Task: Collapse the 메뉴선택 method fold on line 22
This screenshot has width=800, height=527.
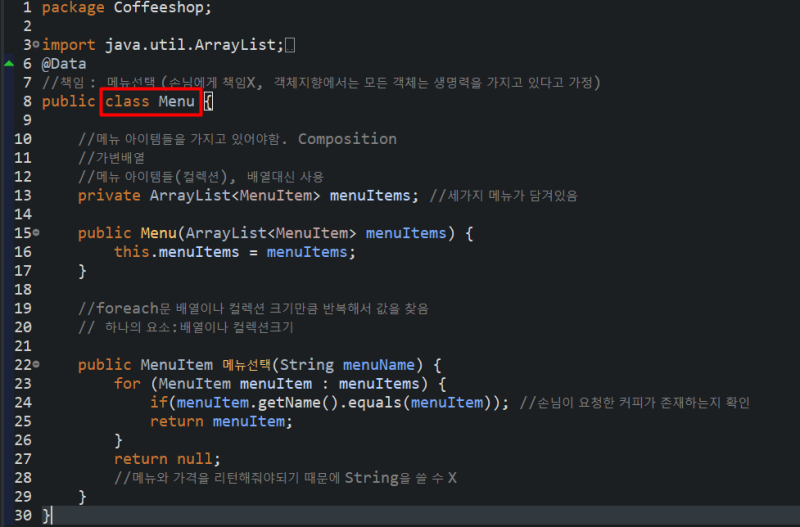Action: 36,364
